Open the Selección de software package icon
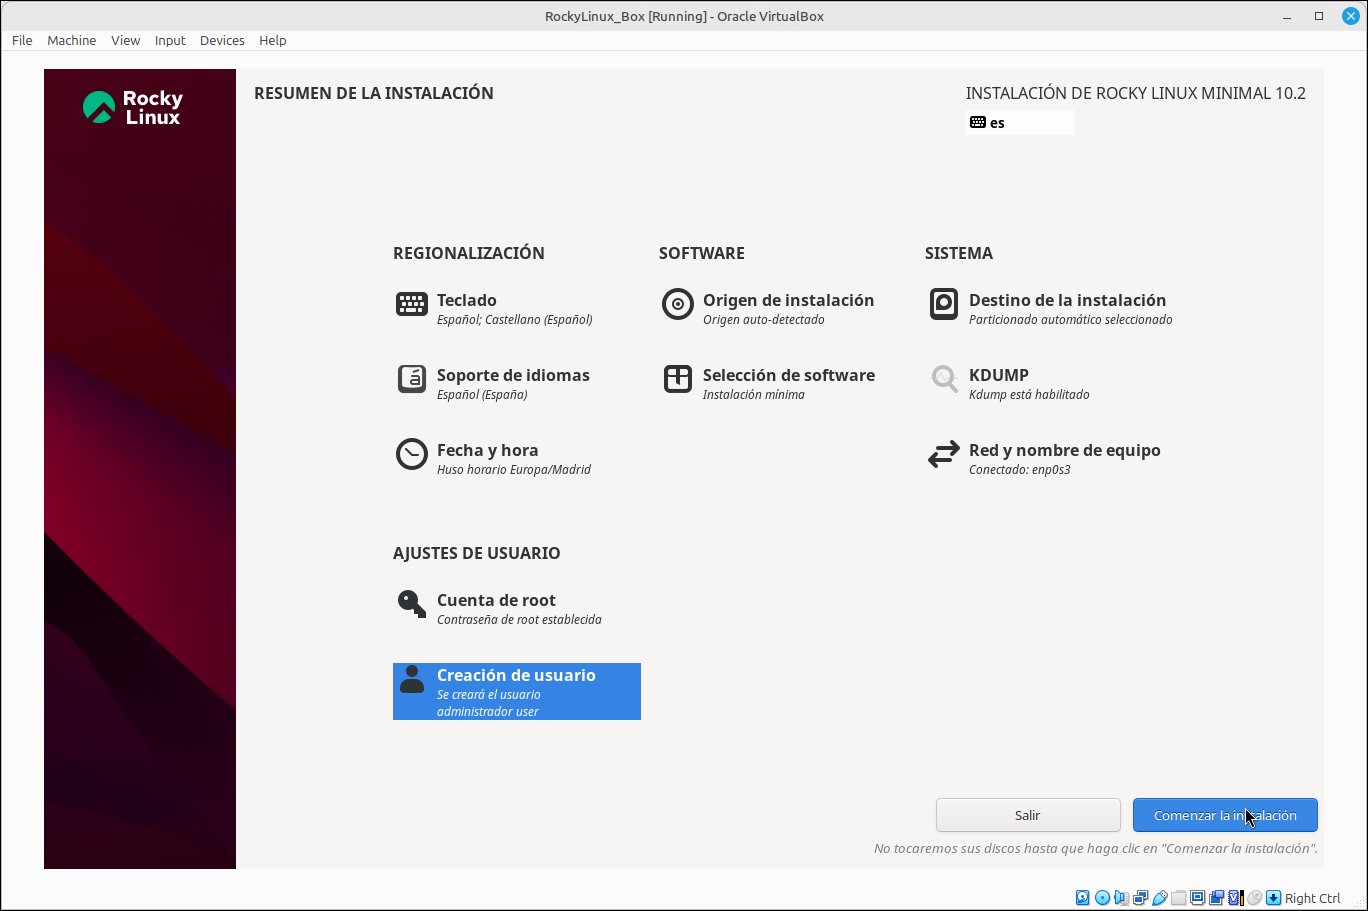Screen dimensions: 1368x911 click(678, 379)
